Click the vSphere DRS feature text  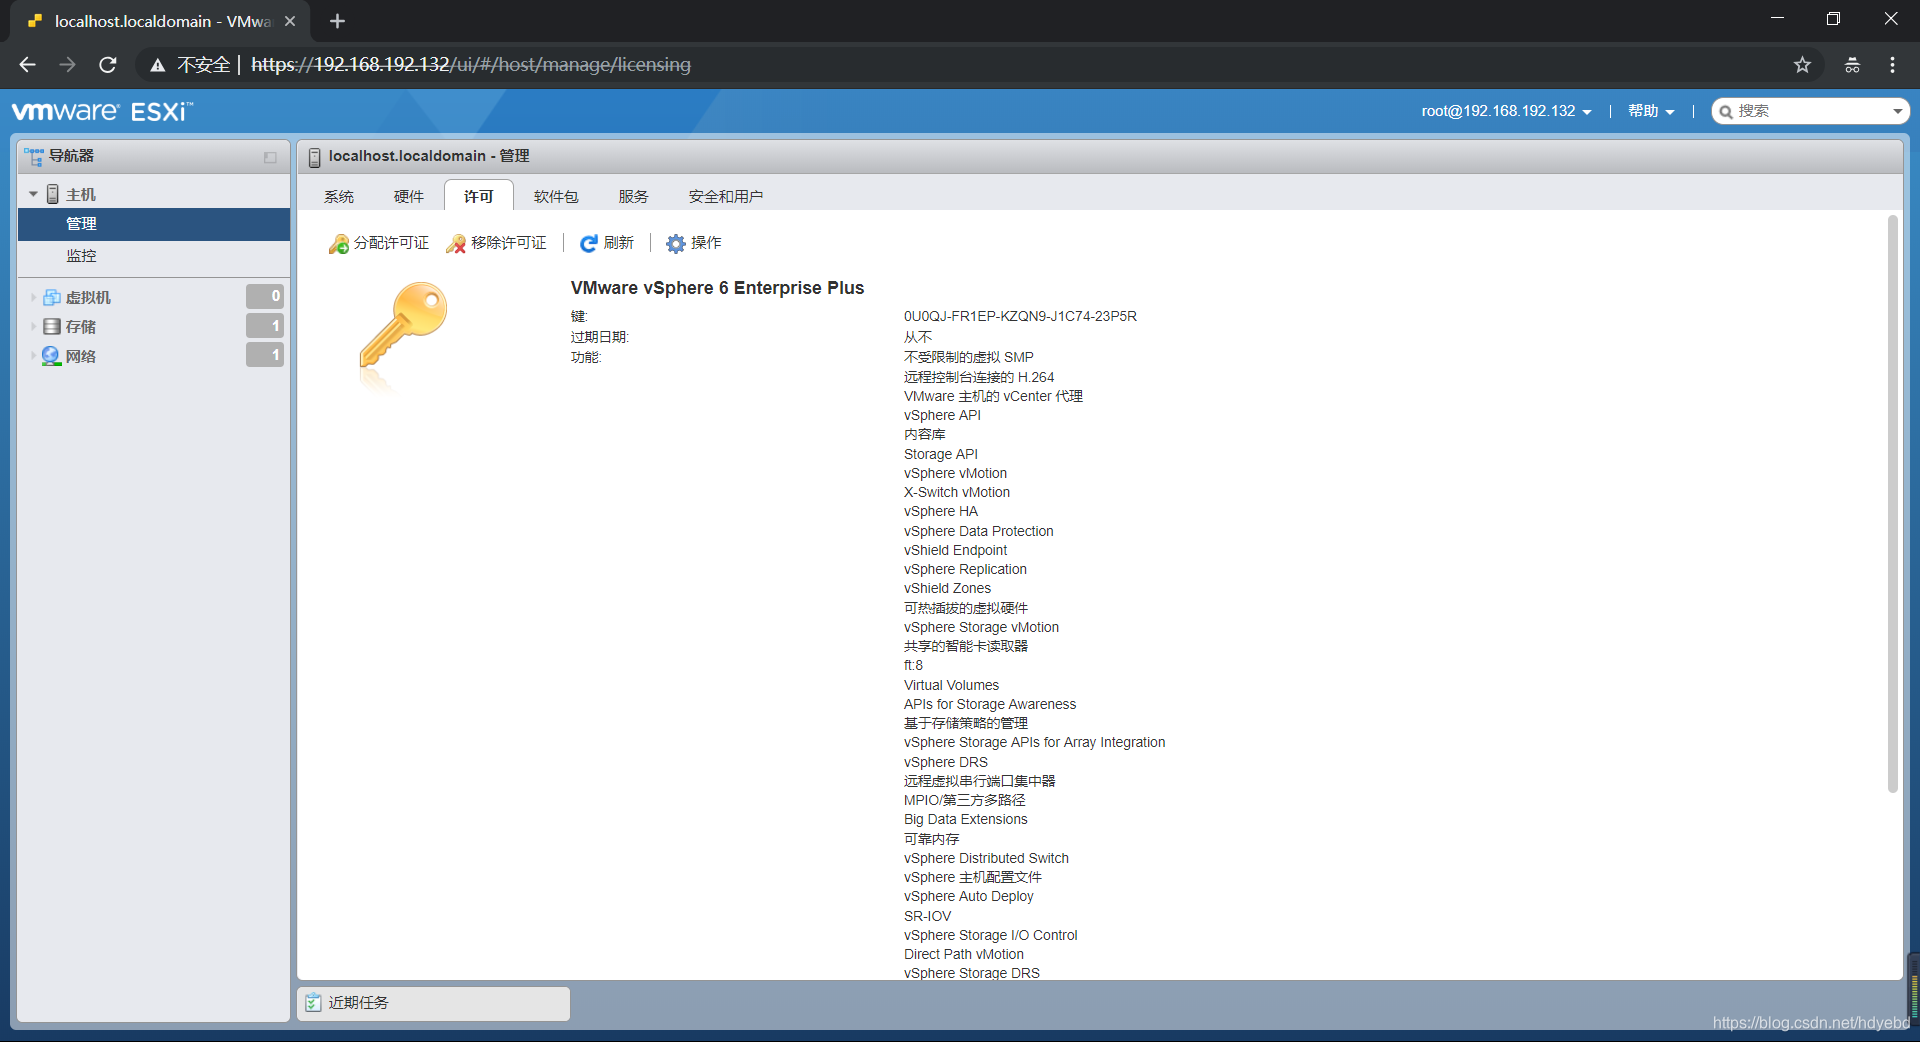946,762
